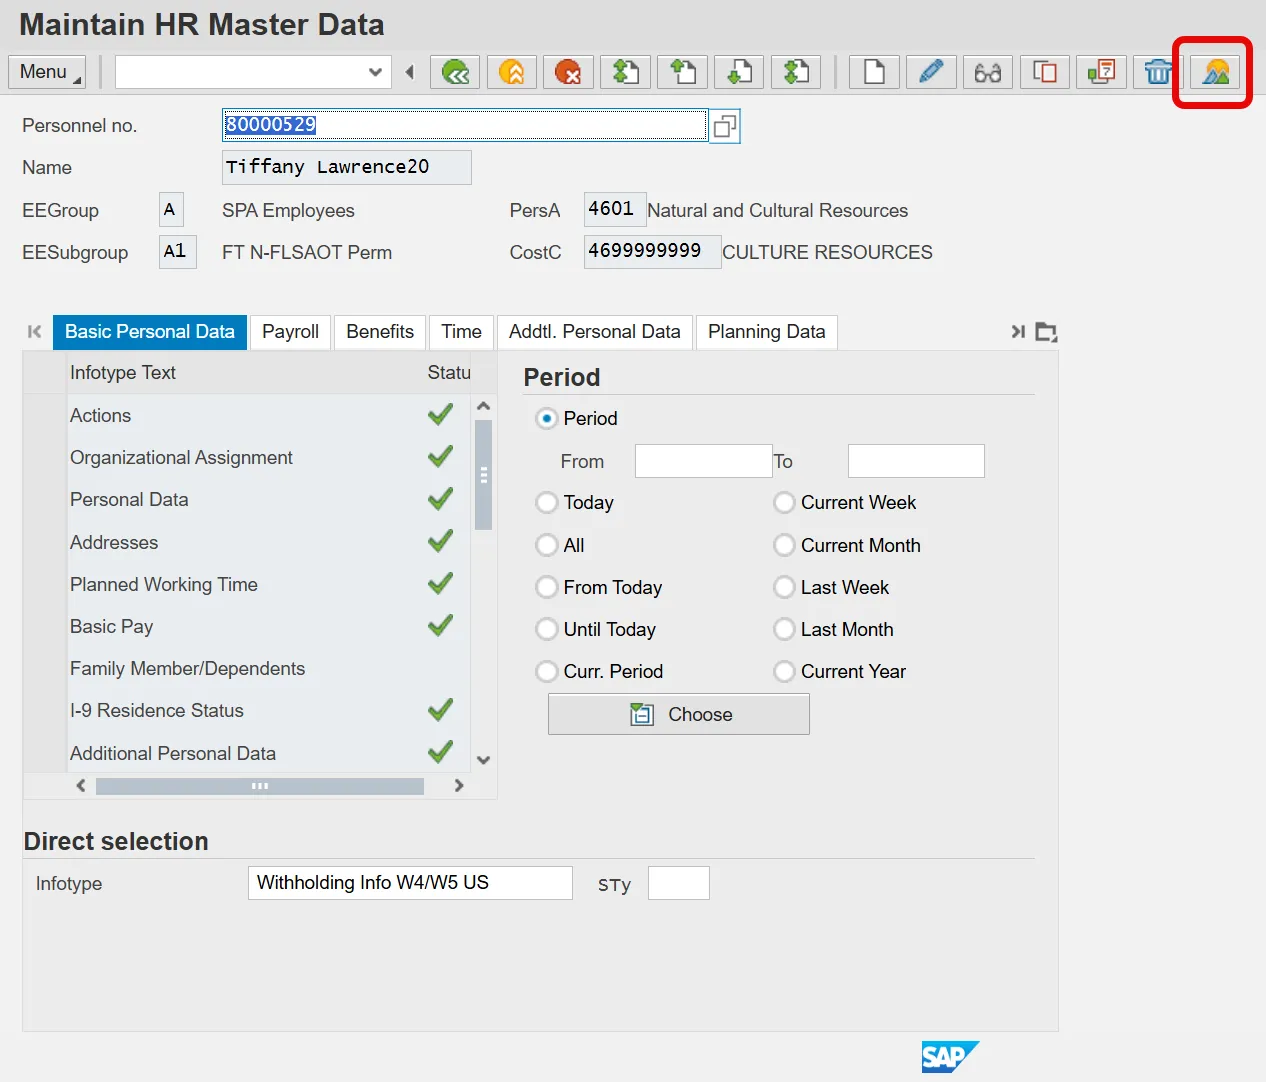Click the infotype list horizontal scrollbar
The width and height of the screenshot is (1266, 1082).
260,786
